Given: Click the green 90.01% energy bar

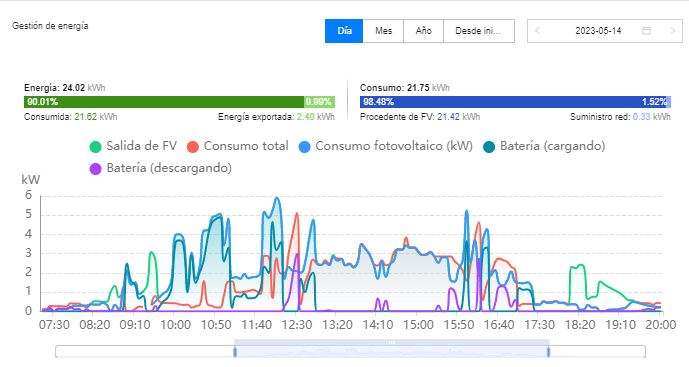Looking at the screenshot, I should 164,102.
